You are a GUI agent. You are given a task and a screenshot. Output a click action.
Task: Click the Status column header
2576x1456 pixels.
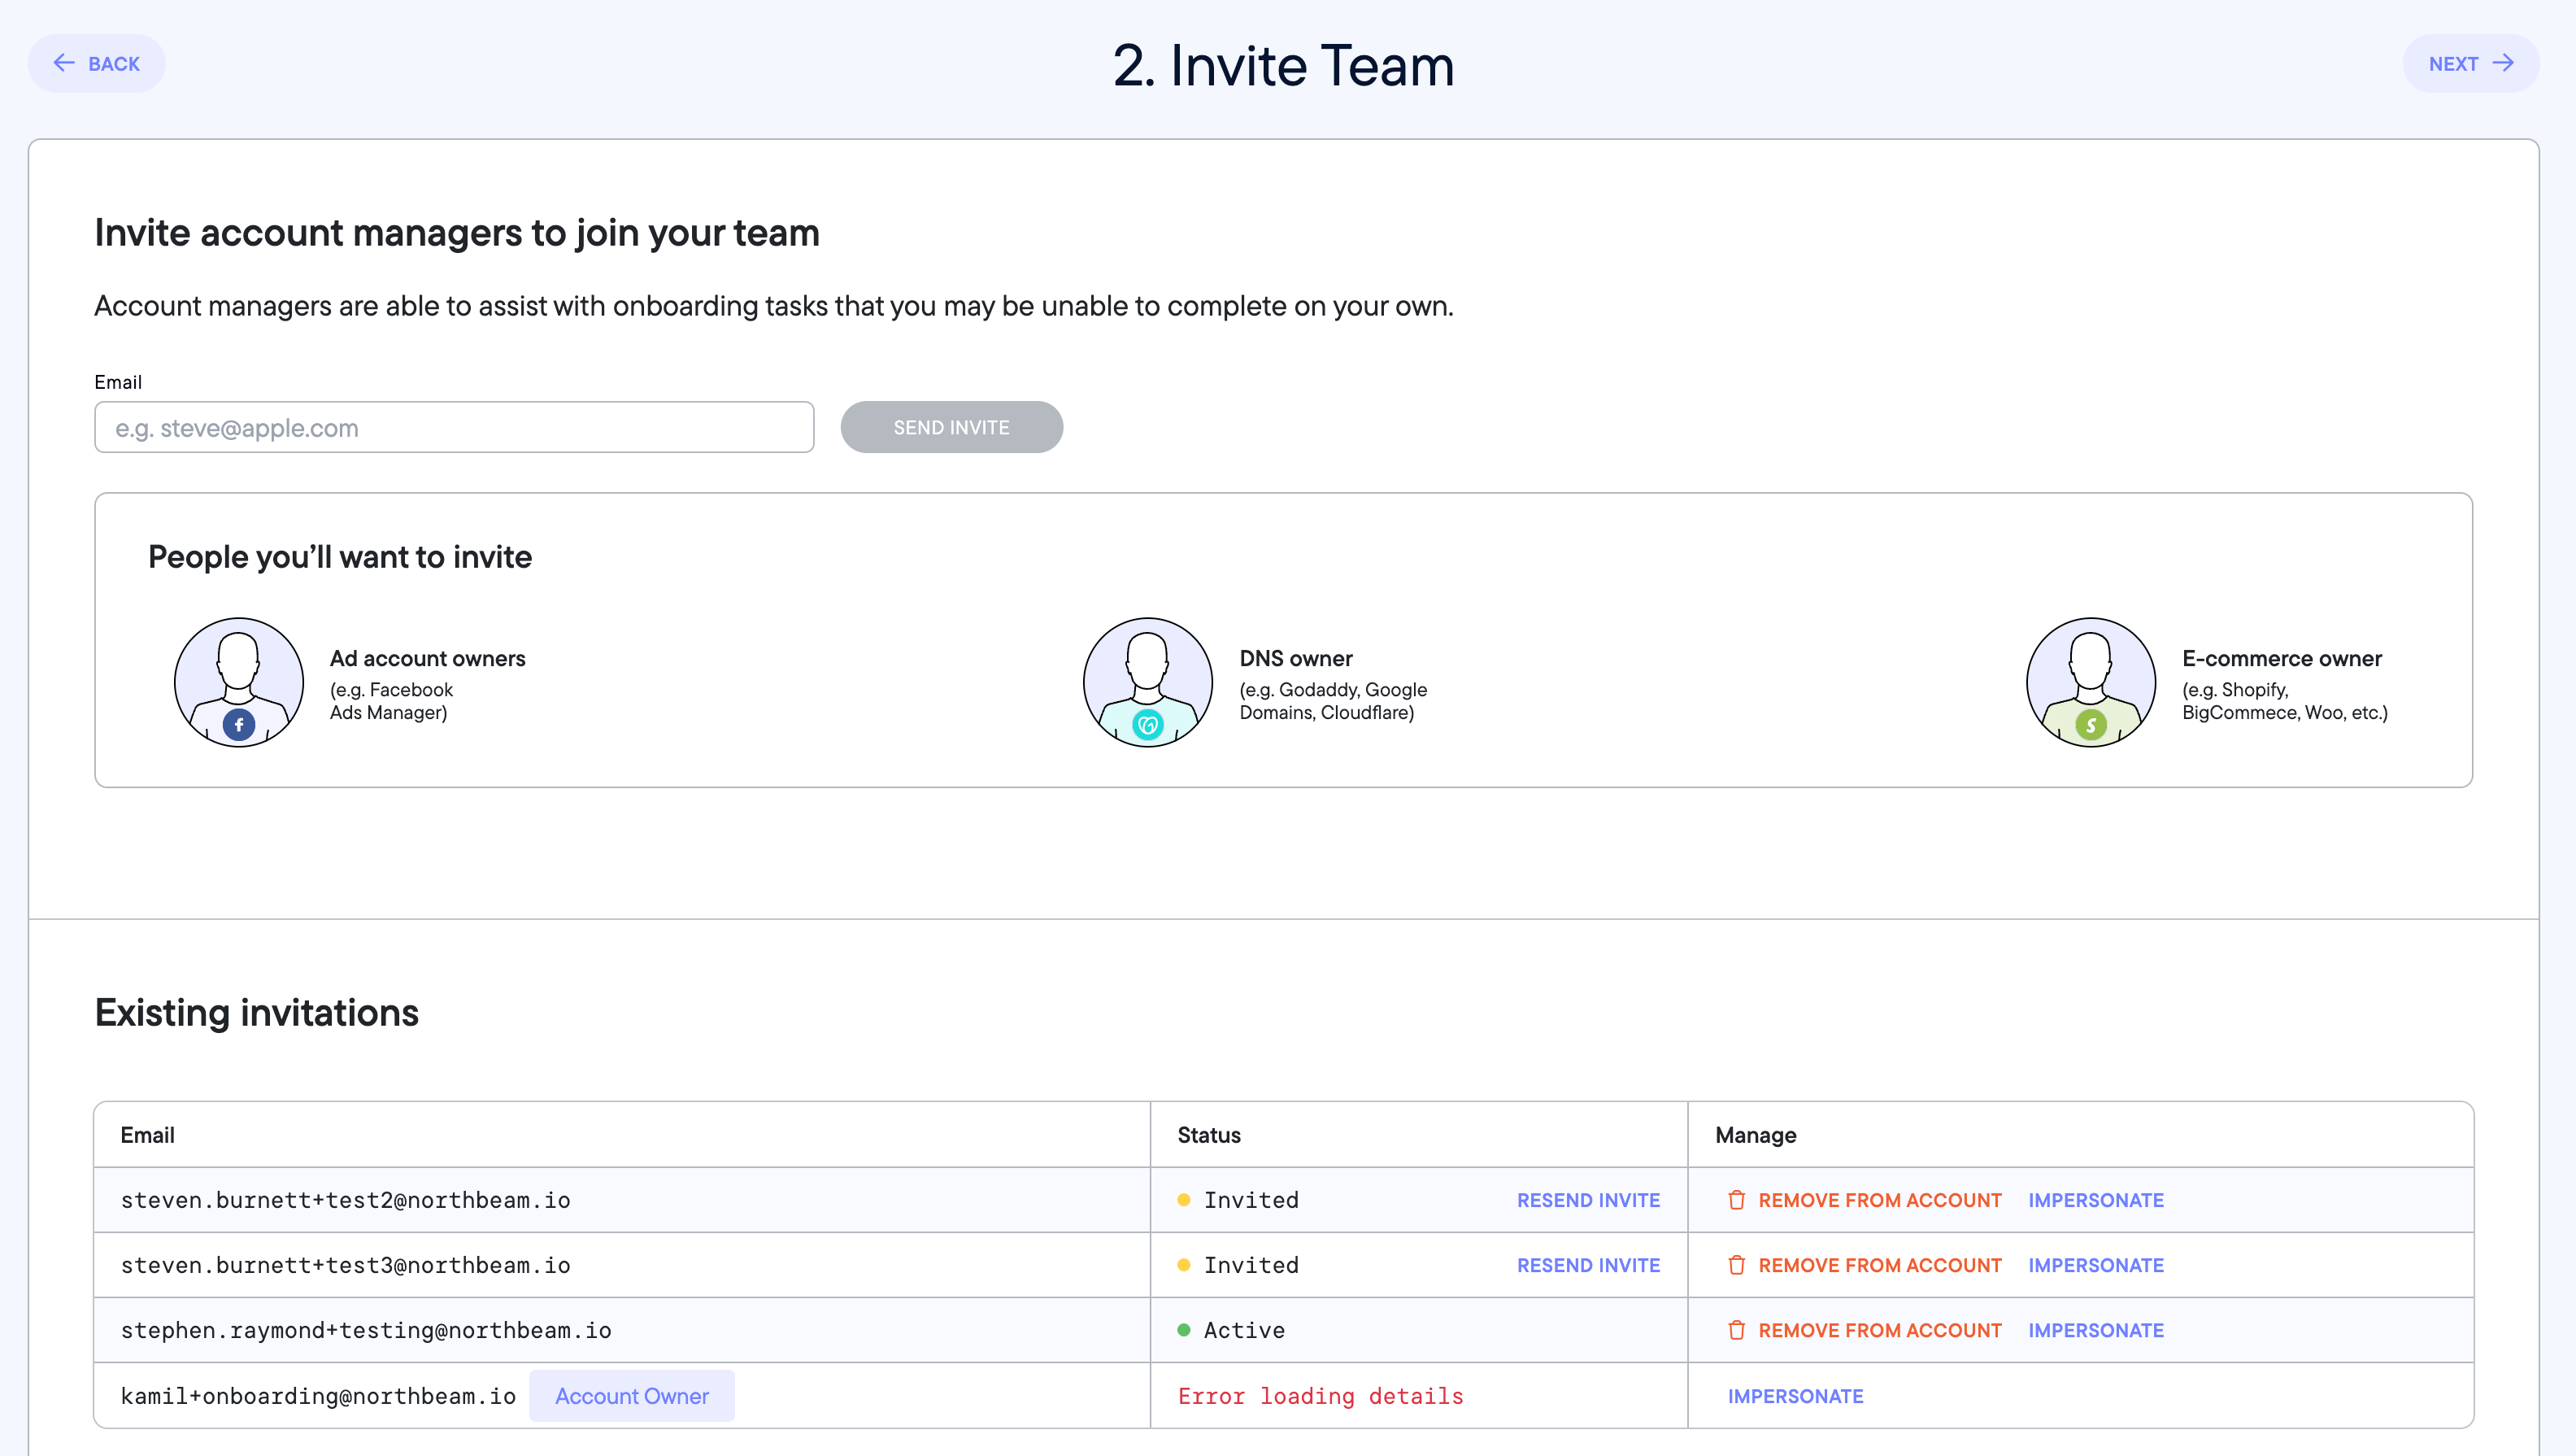(x=1209, y=1135)
